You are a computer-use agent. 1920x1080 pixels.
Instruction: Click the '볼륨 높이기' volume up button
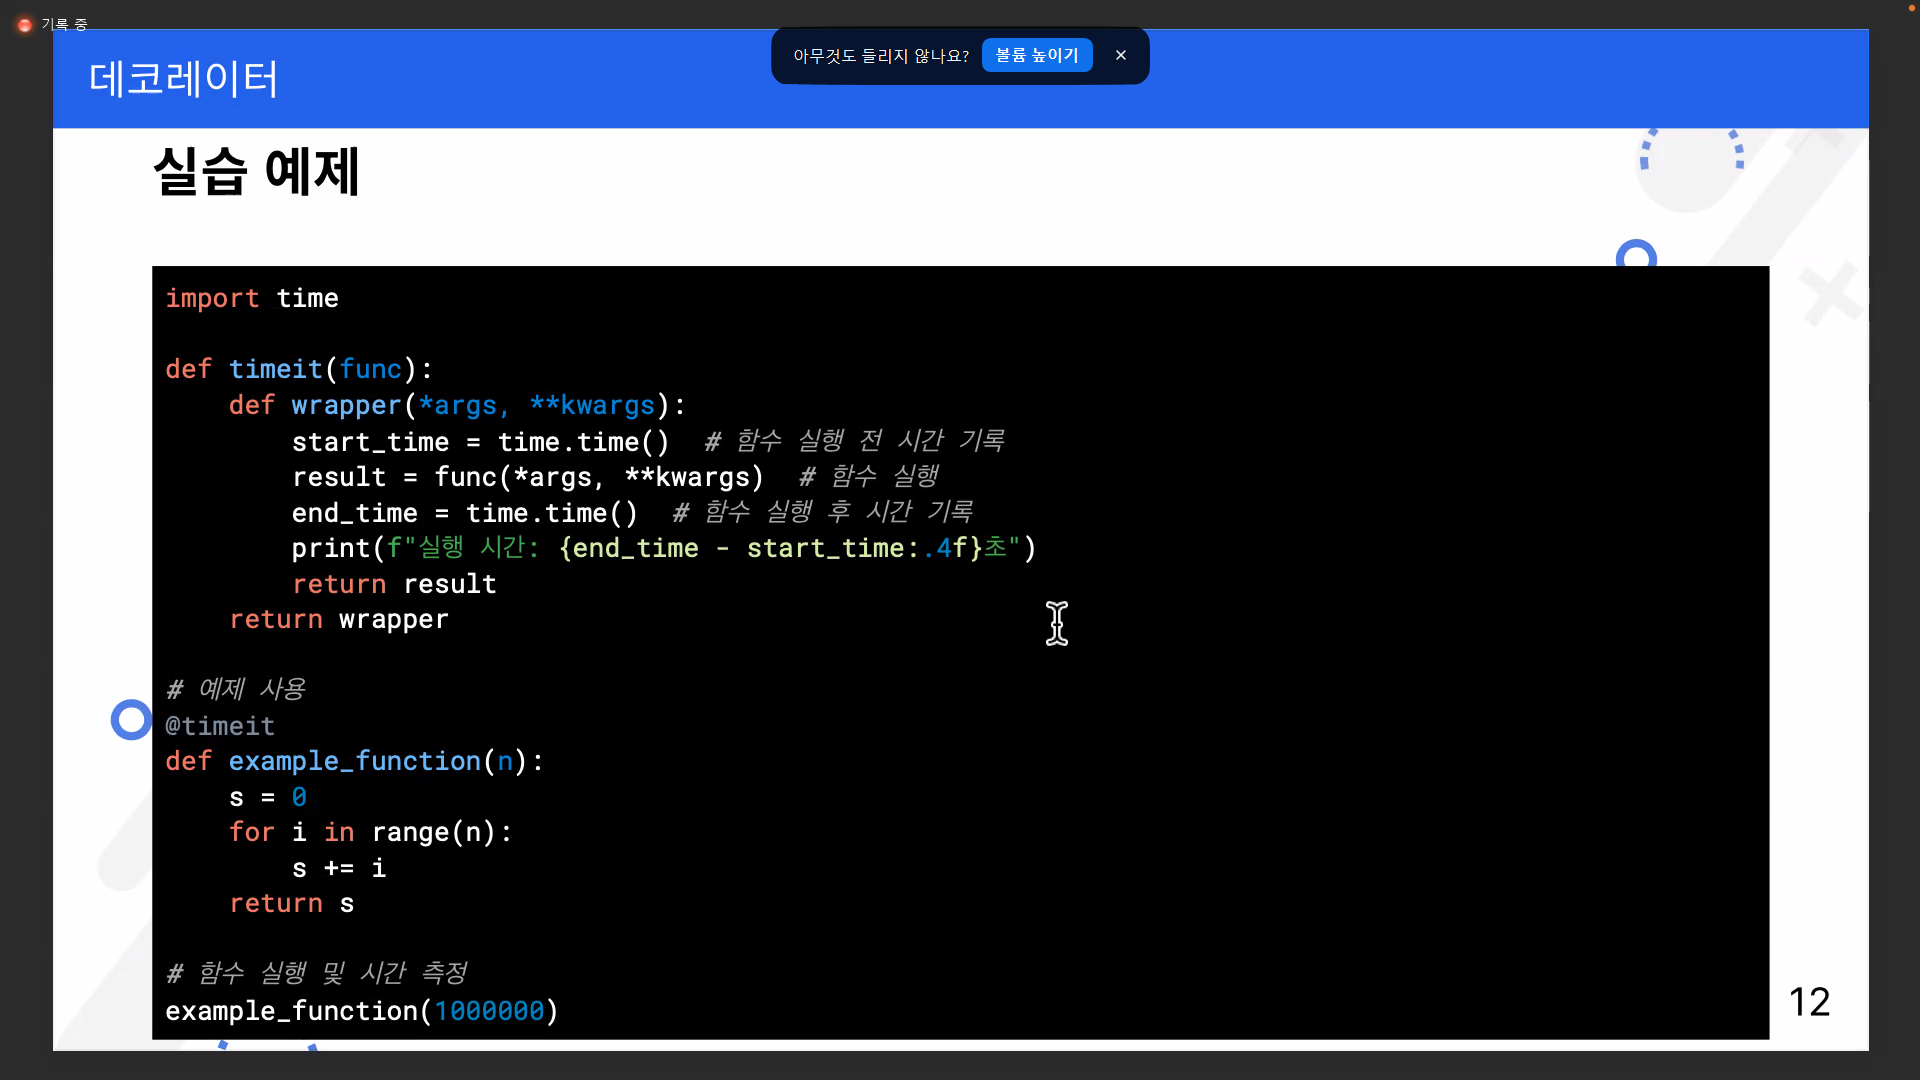click(1036, 55)
